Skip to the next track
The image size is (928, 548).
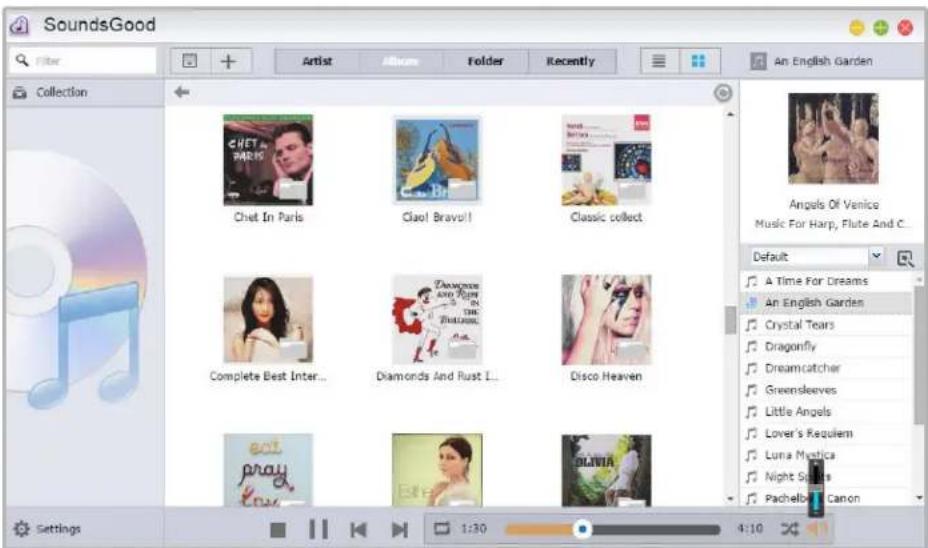coord(399,529)
